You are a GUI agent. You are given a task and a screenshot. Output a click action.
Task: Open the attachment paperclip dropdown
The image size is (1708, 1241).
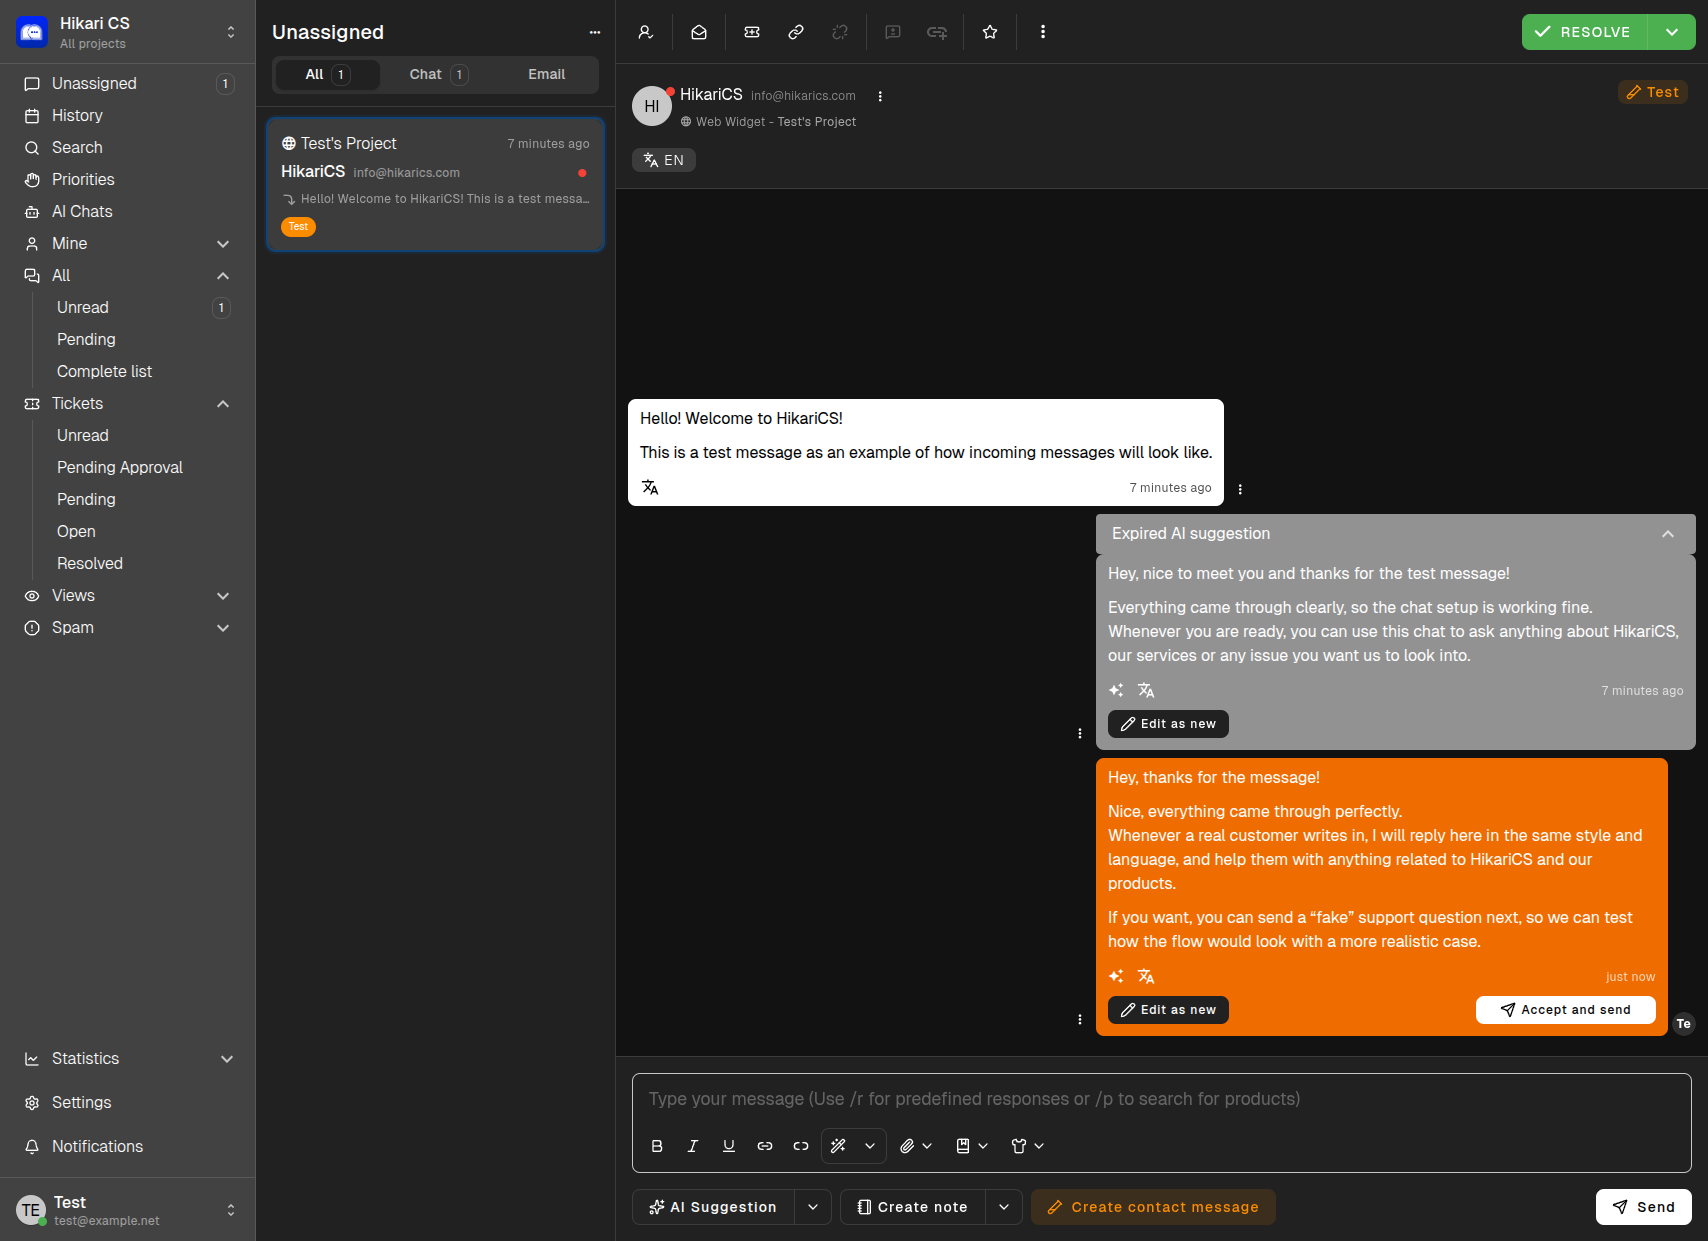click(x=915, y=1146)
